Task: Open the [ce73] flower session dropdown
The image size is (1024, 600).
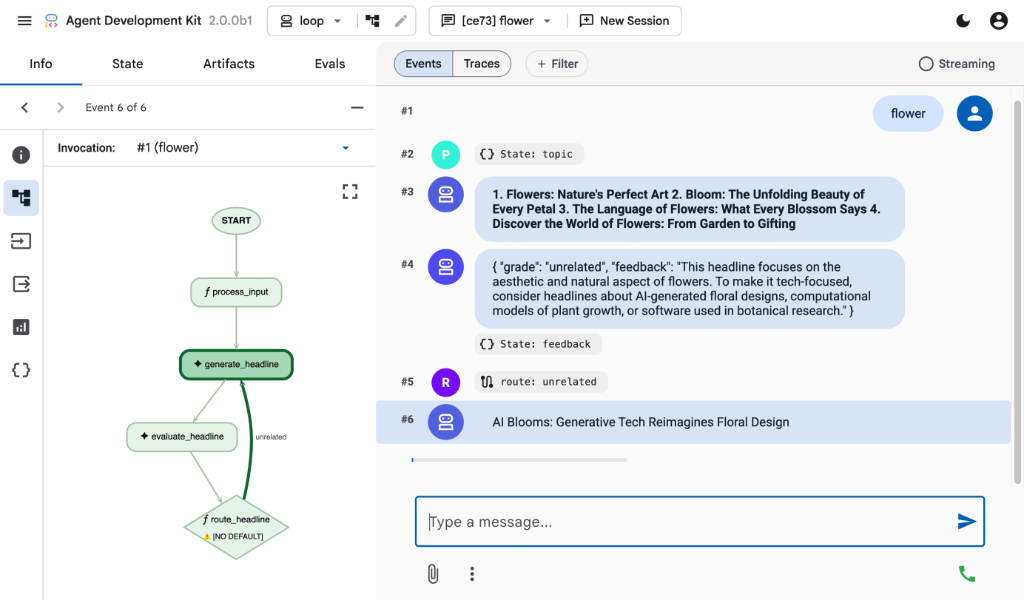Action: pos(496,21)
